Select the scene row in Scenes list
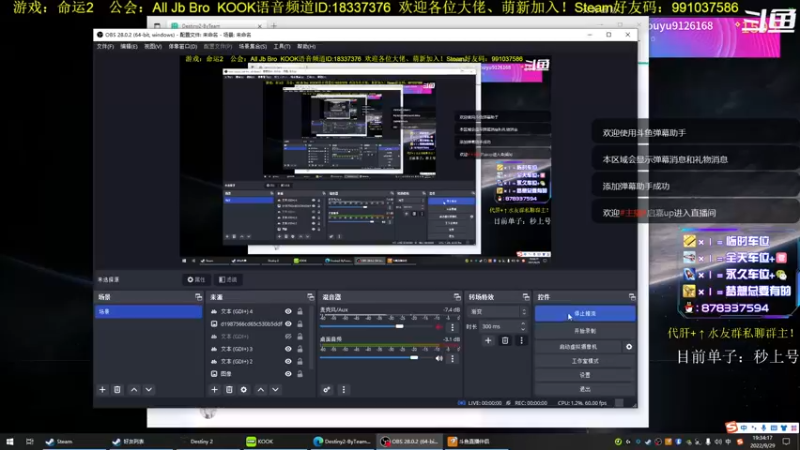The width and height of the screenshot is (800, 450). click(148, 311)
